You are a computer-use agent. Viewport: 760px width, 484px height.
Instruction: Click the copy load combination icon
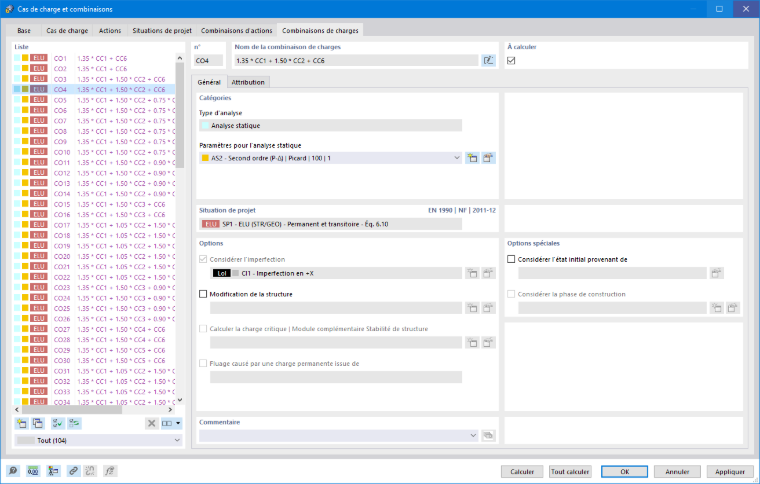click(x=38, y=423)
